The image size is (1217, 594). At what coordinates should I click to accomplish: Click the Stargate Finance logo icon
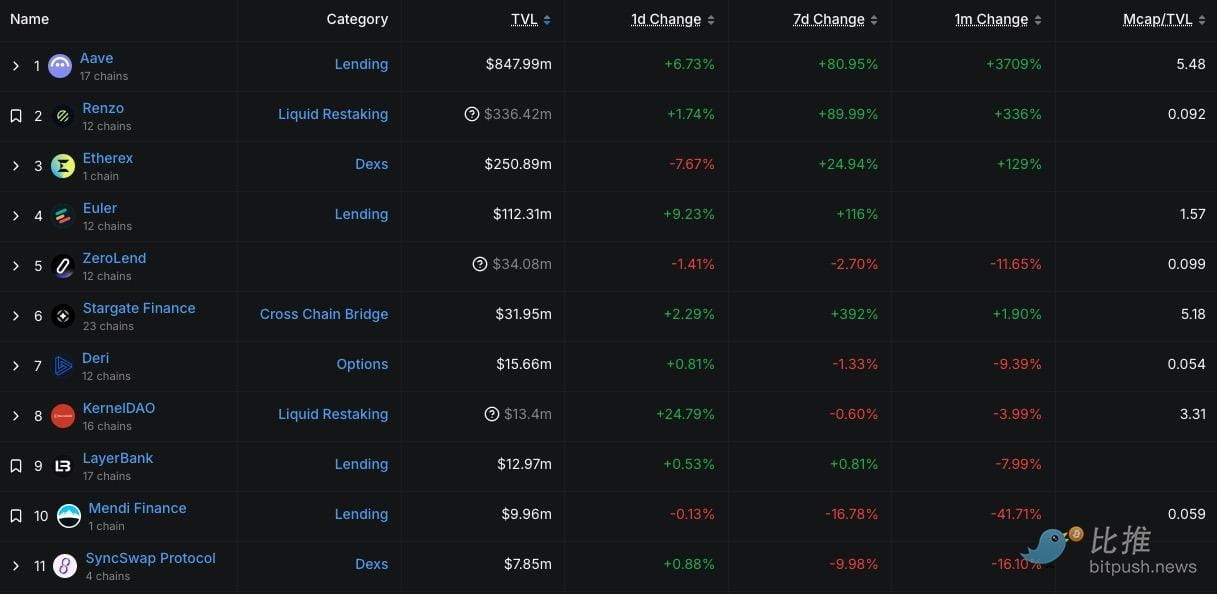pos(63,316)
